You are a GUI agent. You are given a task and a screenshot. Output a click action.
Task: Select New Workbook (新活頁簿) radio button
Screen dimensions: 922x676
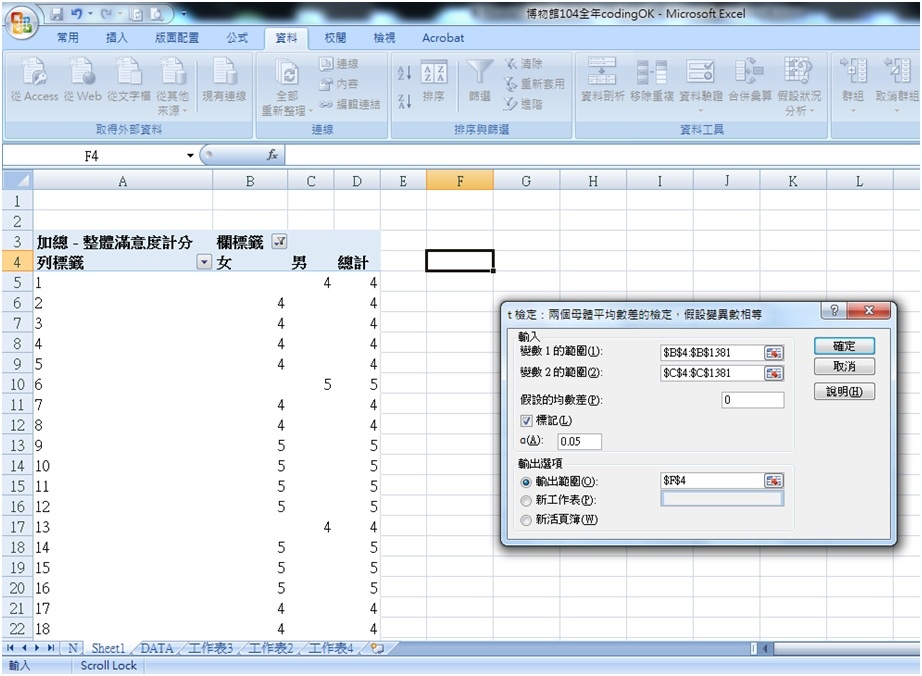coord(526,520)
